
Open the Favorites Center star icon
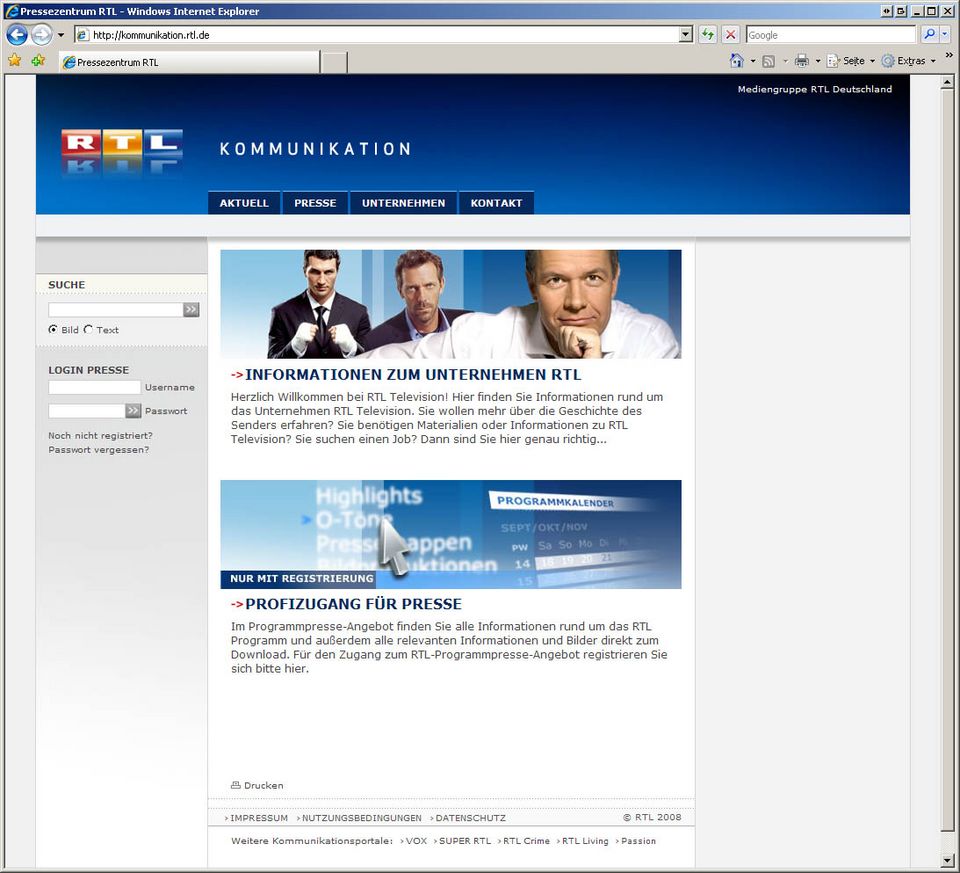coord(15,60)
